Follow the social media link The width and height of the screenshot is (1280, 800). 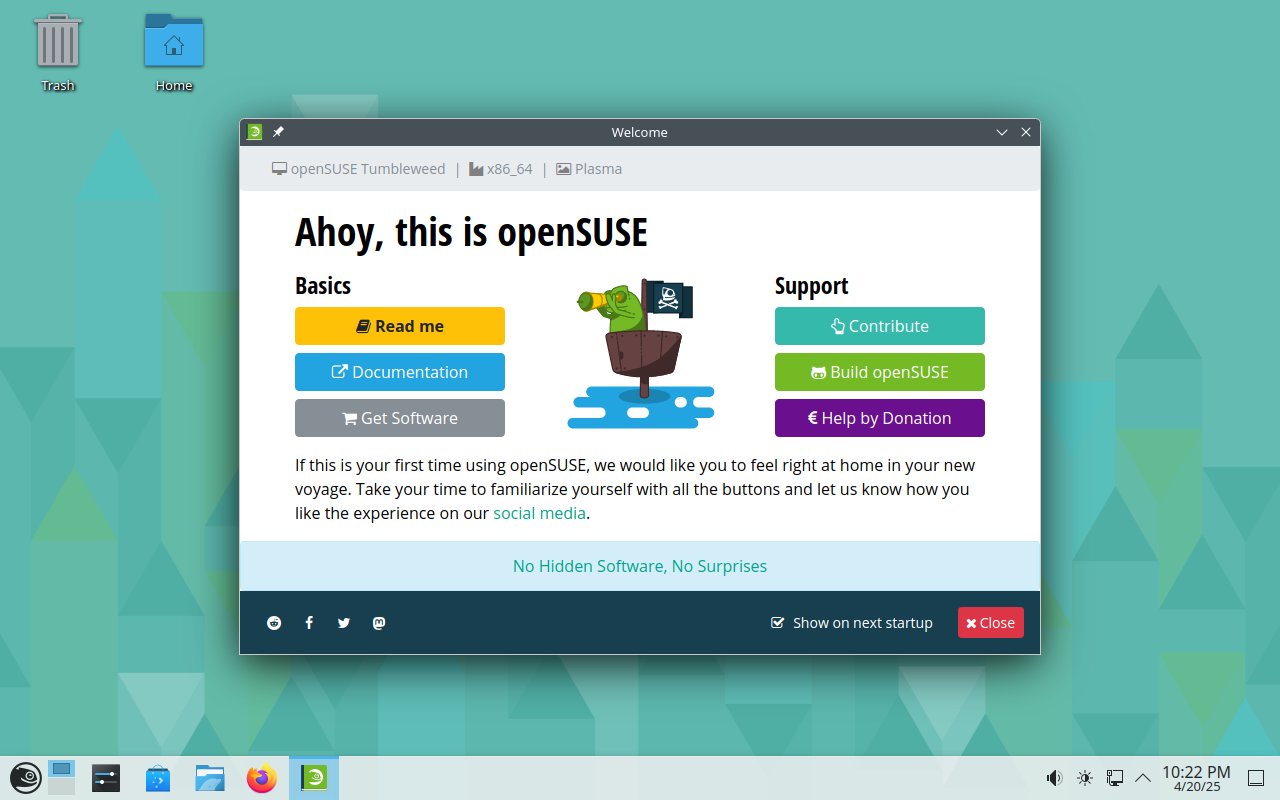pyautogui.click(x=540, y=513)
